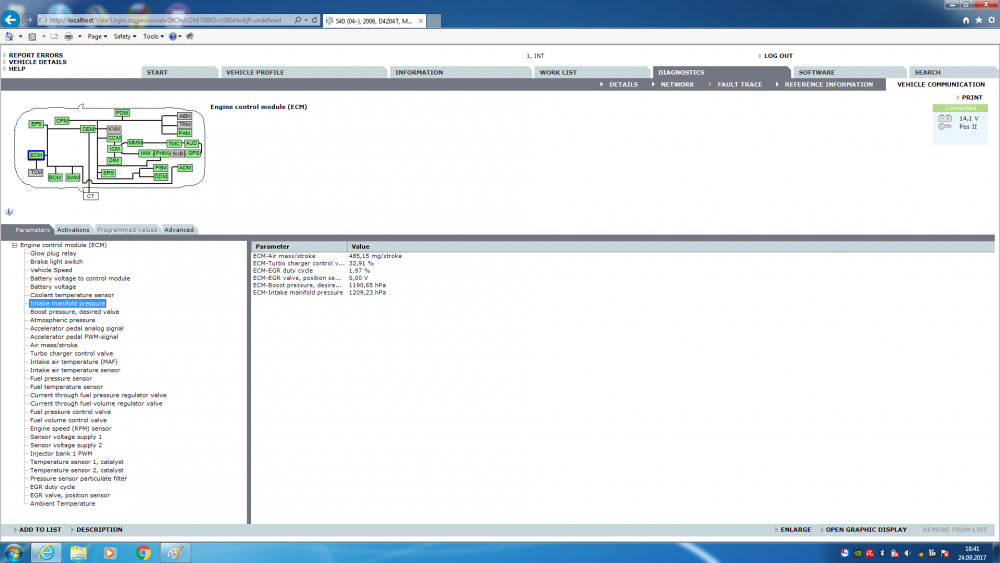Open the Safety dropdown menu
The height and width of the screenshot is (563, 1000).
(x=125, y=36)
